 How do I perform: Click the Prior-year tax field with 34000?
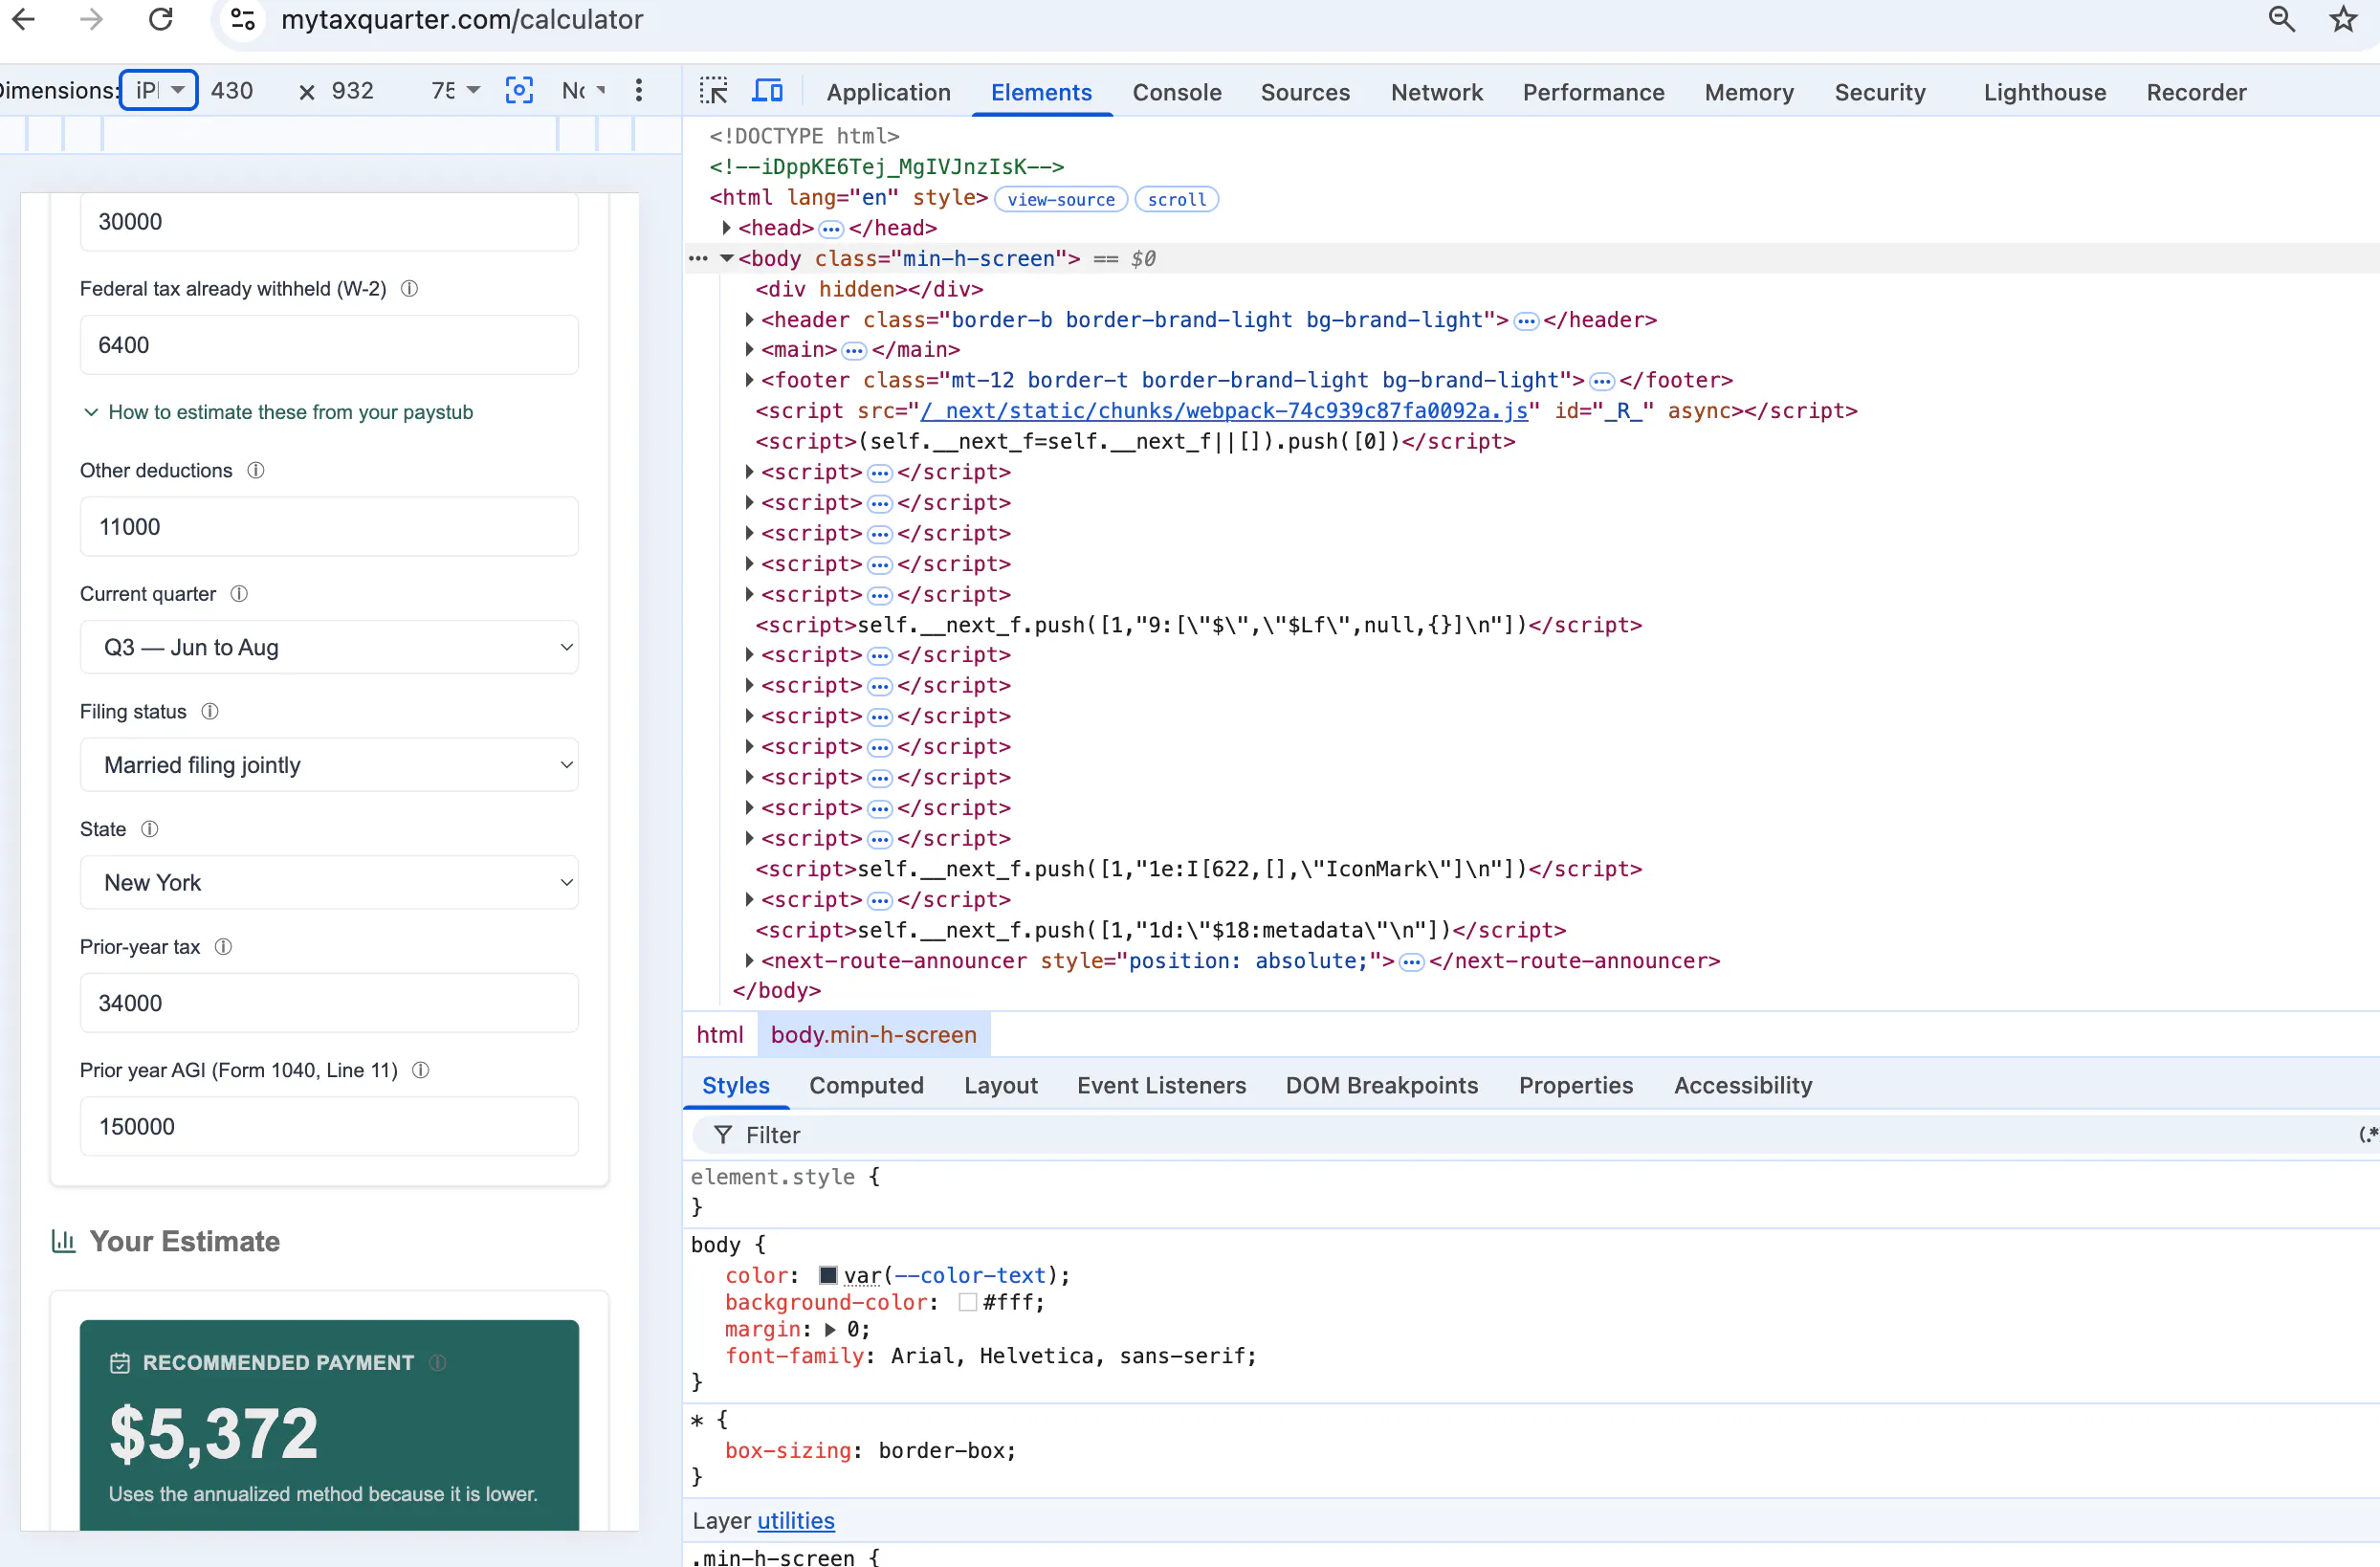click(x=329, y=1003)
